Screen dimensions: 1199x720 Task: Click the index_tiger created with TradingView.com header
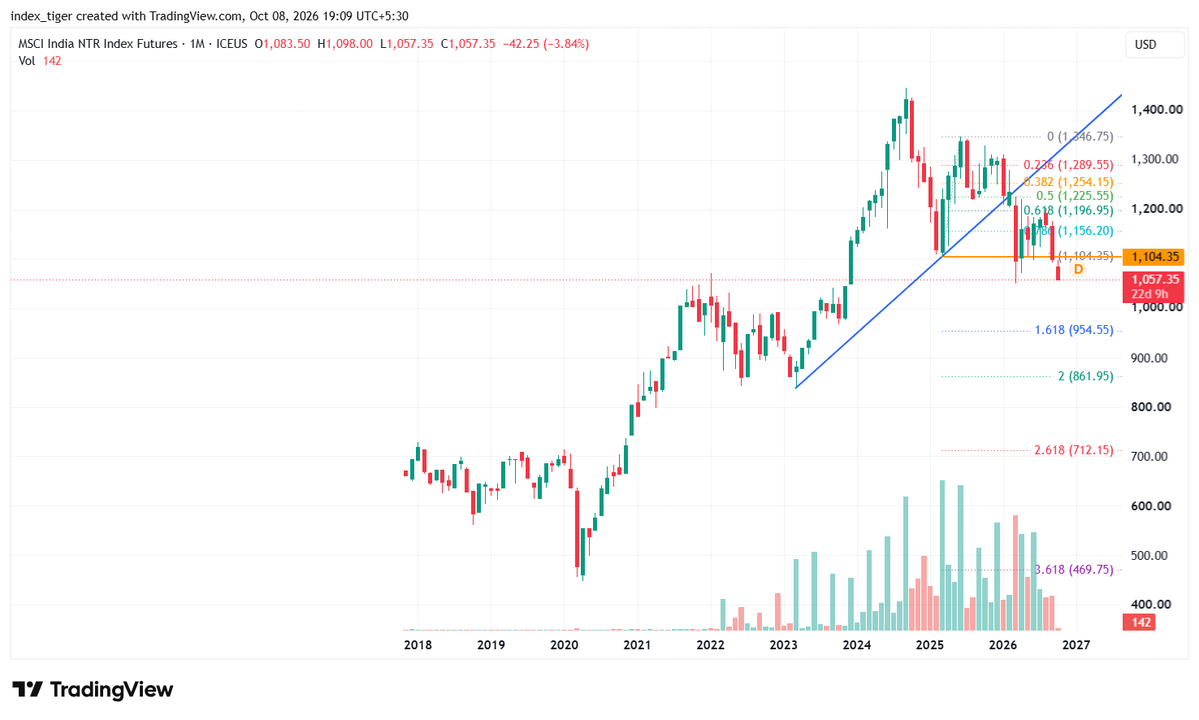(210, 16)
